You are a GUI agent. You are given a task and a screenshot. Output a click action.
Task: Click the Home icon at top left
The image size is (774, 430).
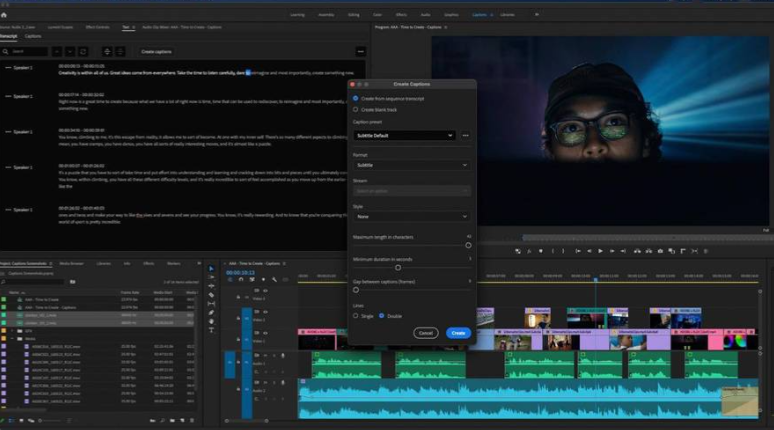pos(5,15)
